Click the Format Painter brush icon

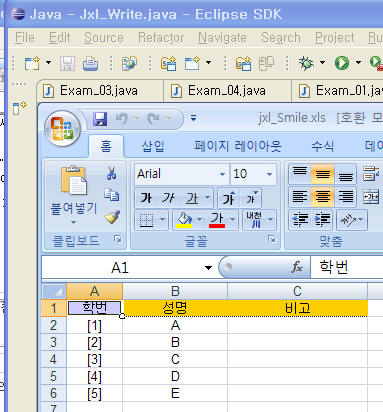pos(112,217)
